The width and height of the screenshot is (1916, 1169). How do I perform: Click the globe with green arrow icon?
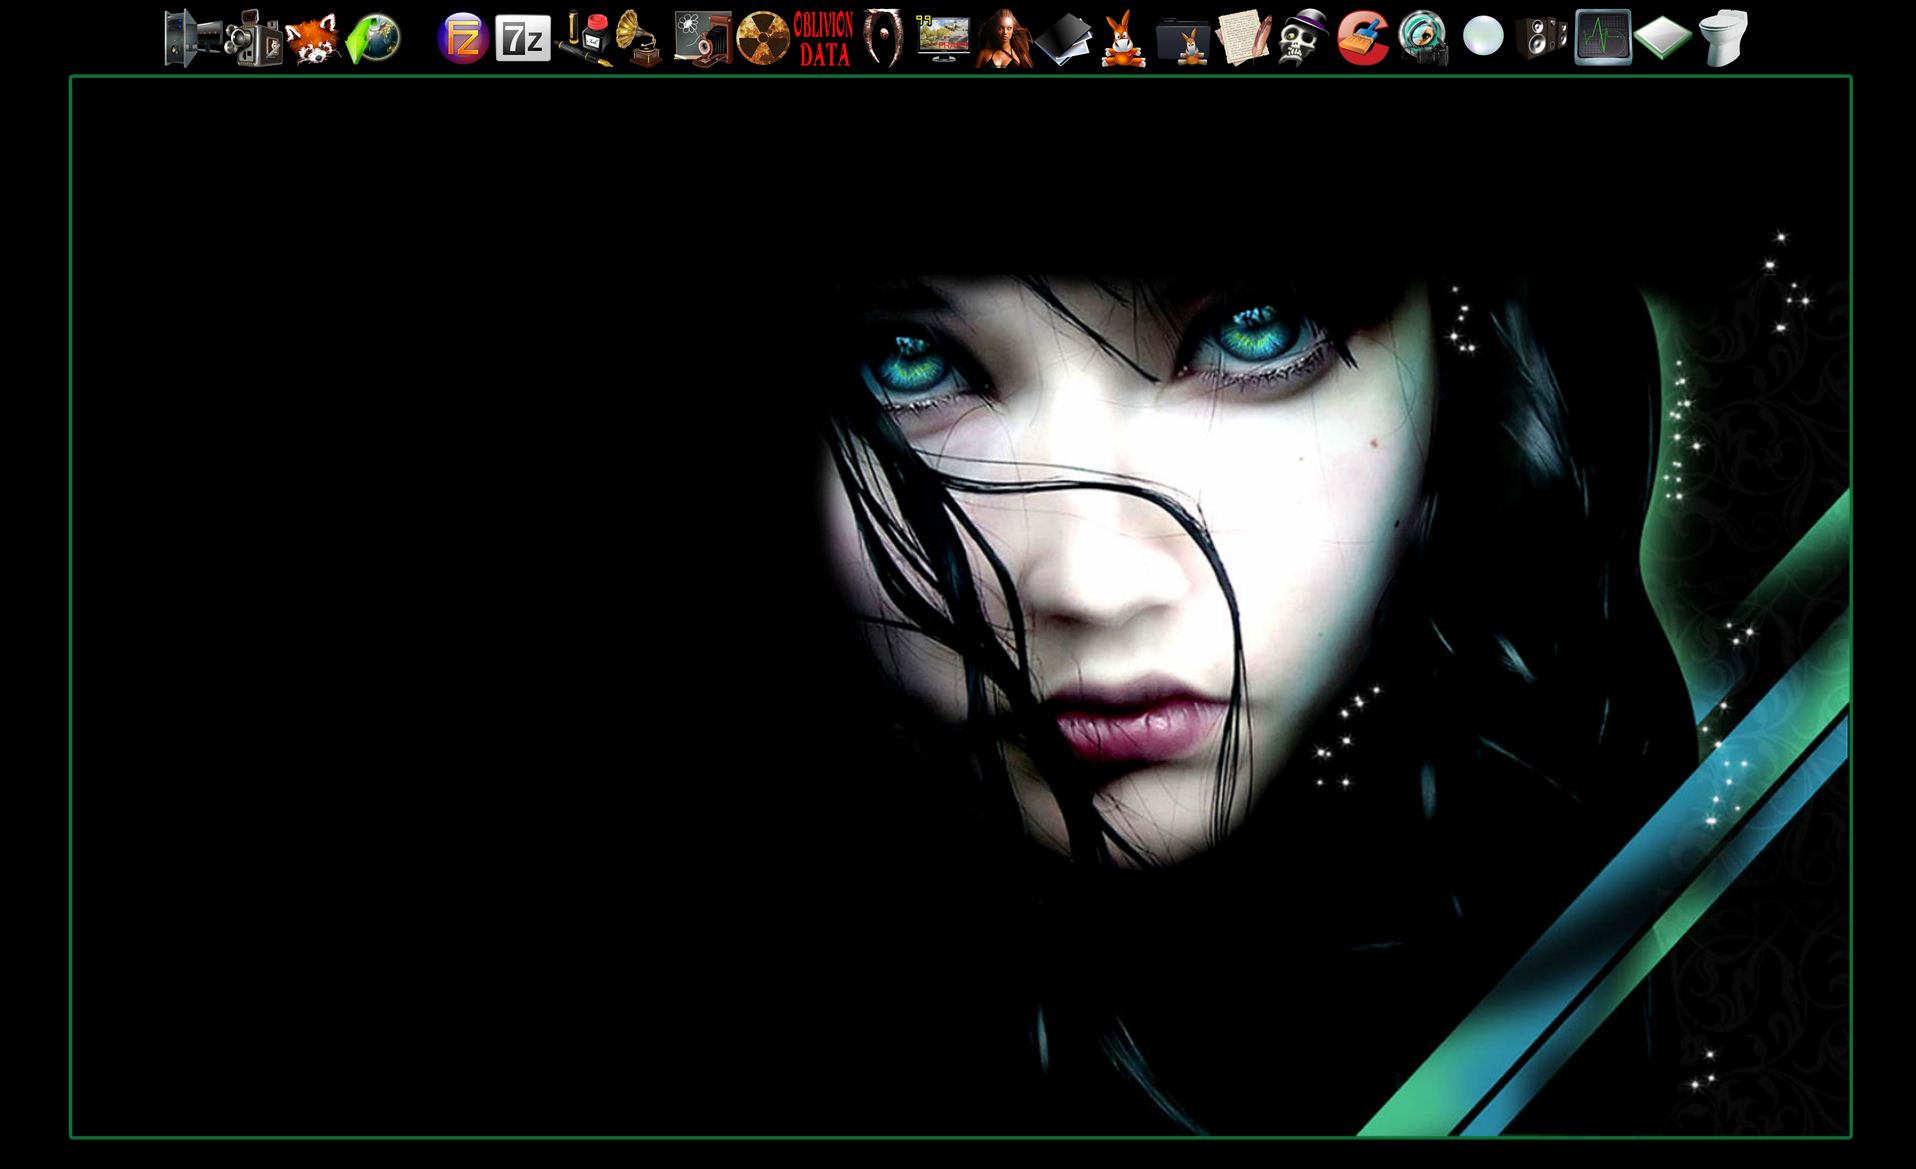(x=373, y=39)
